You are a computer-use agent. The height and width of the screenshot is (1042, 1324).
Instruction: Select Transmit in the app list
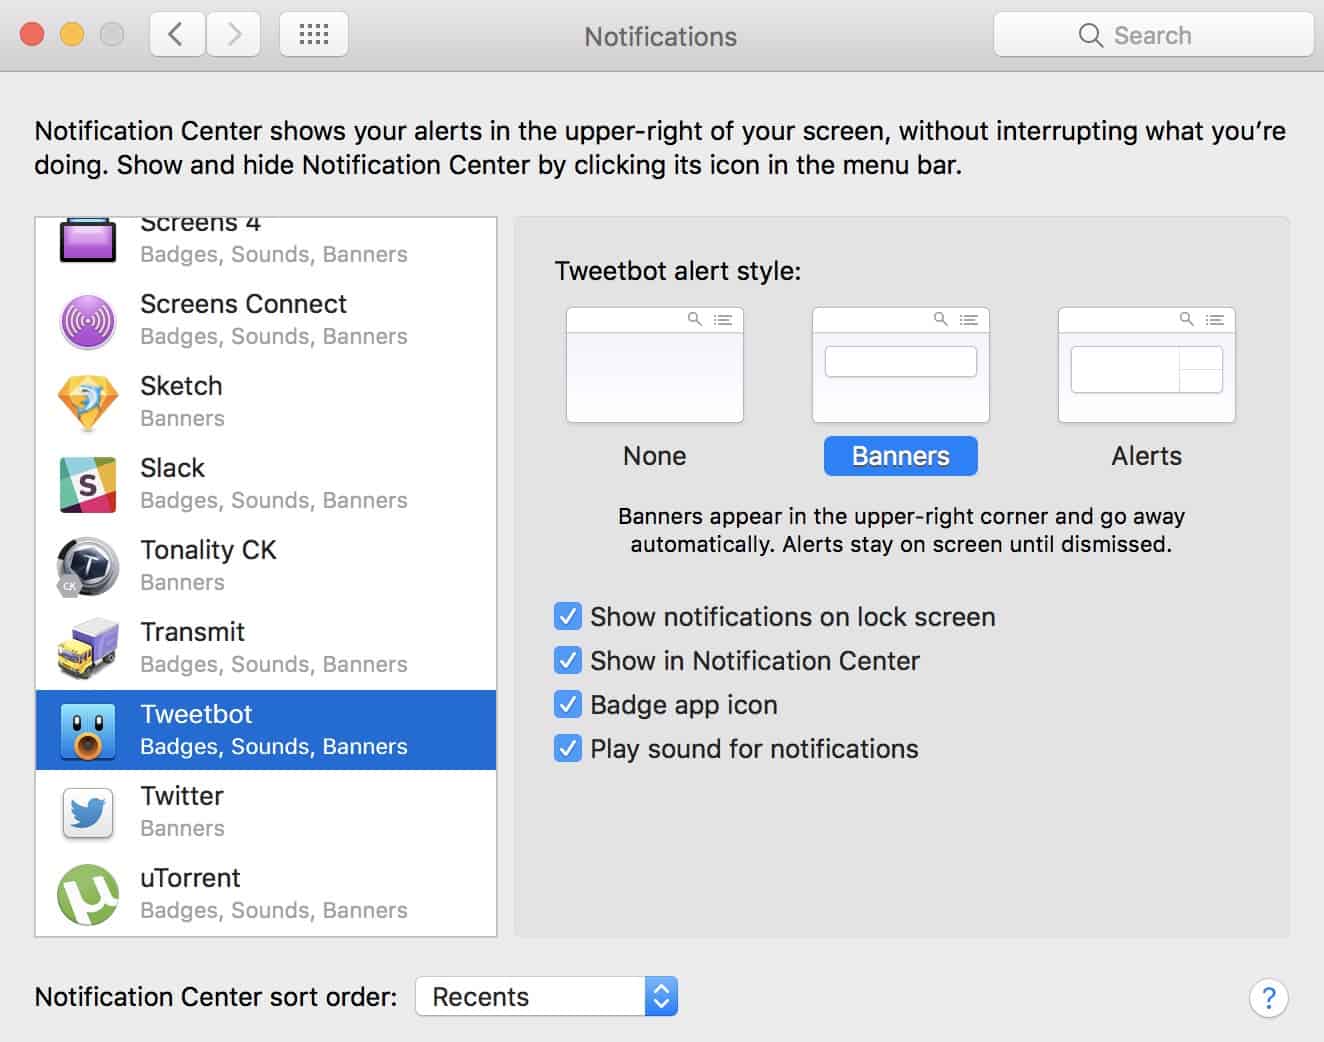click(x=266, y=649)
